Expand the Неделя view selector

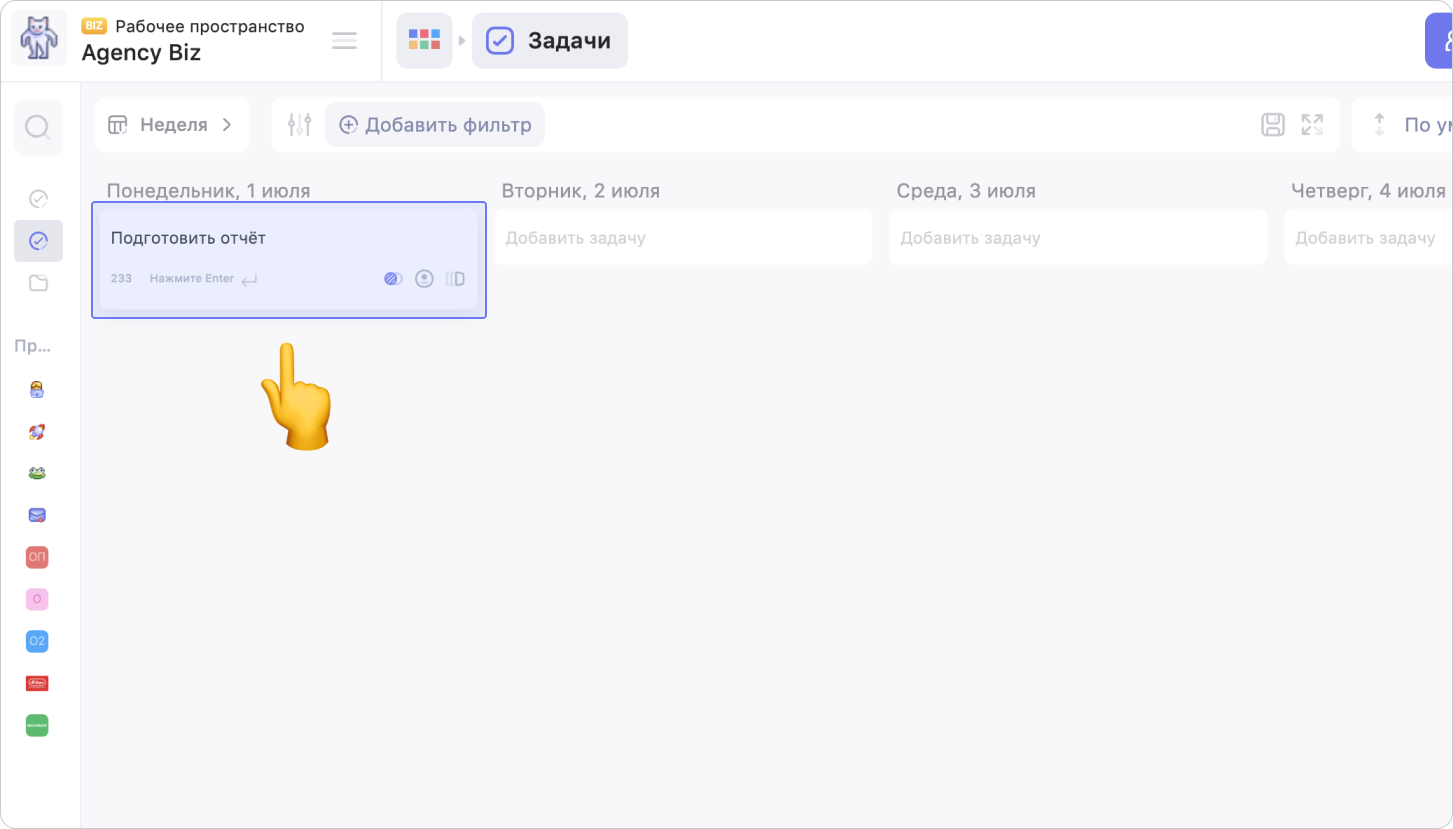[x=171, y=125]
